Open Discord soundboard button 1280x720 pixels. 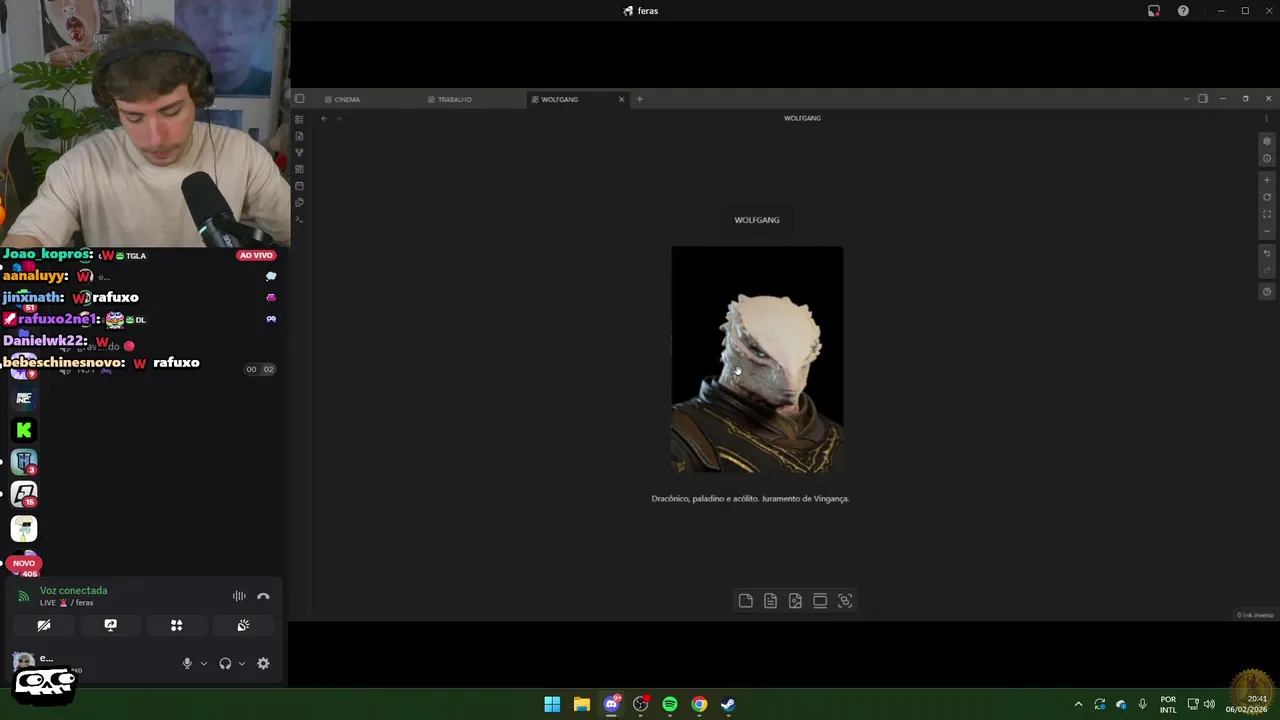(243, 625)
